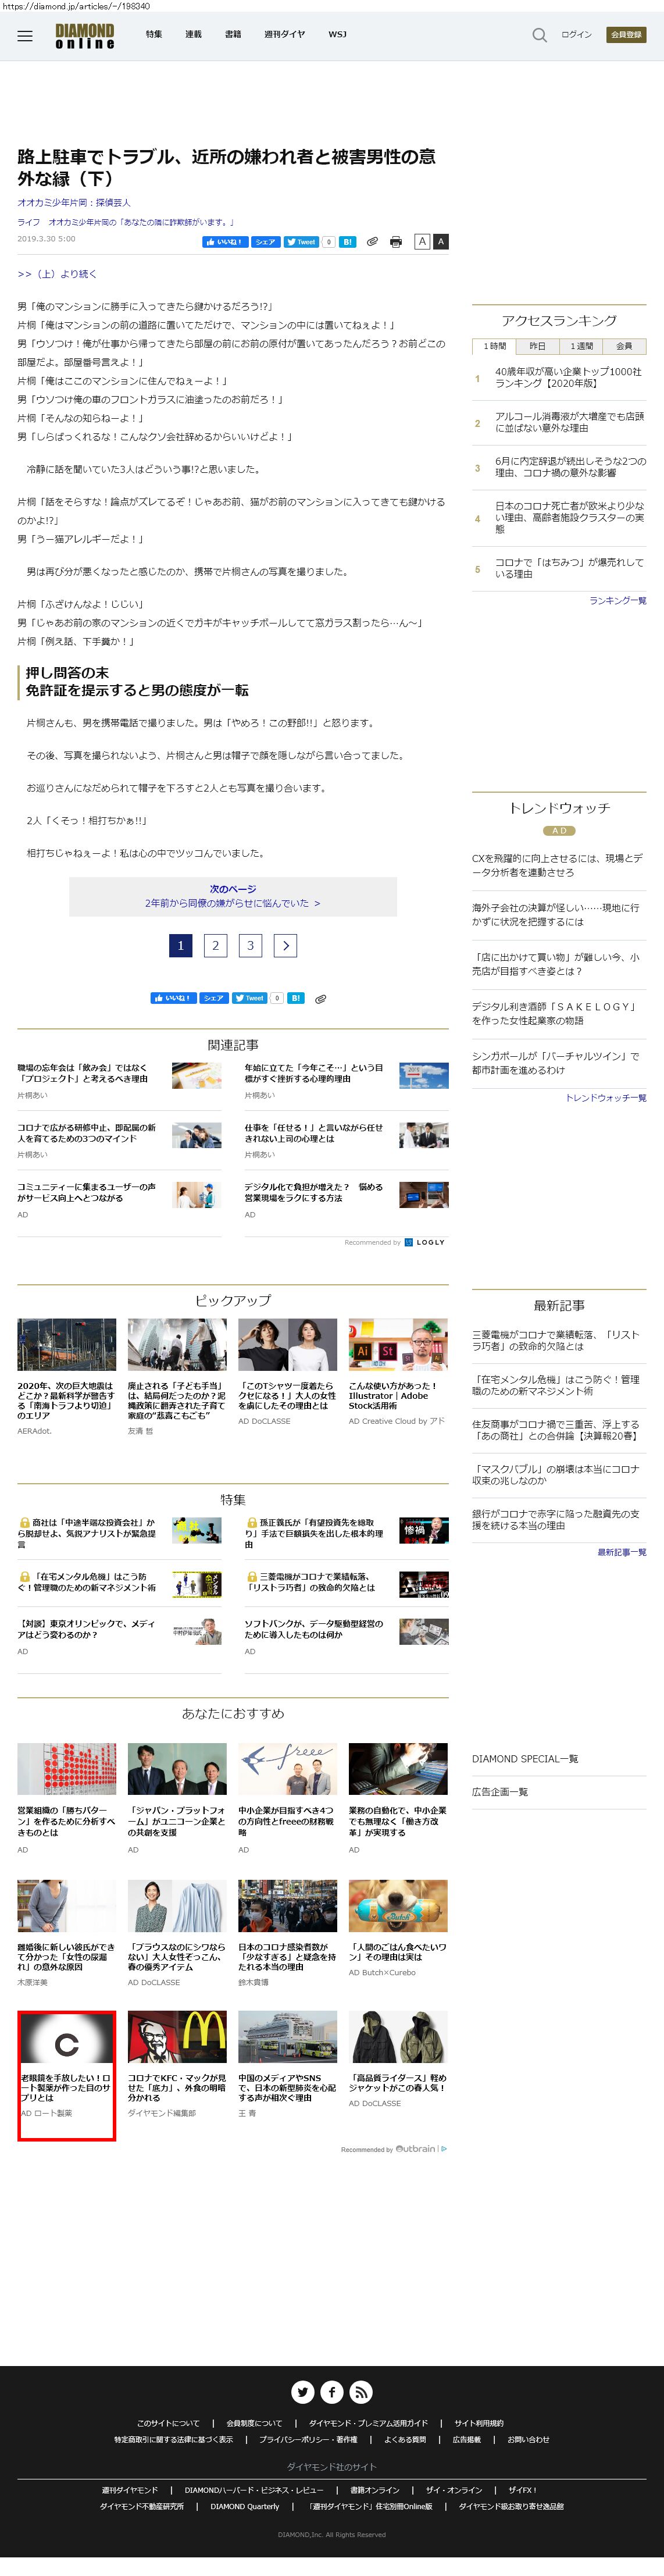664x2576 pixels.
Task: Click the bottom Tweet button
Action: (250, 998)
